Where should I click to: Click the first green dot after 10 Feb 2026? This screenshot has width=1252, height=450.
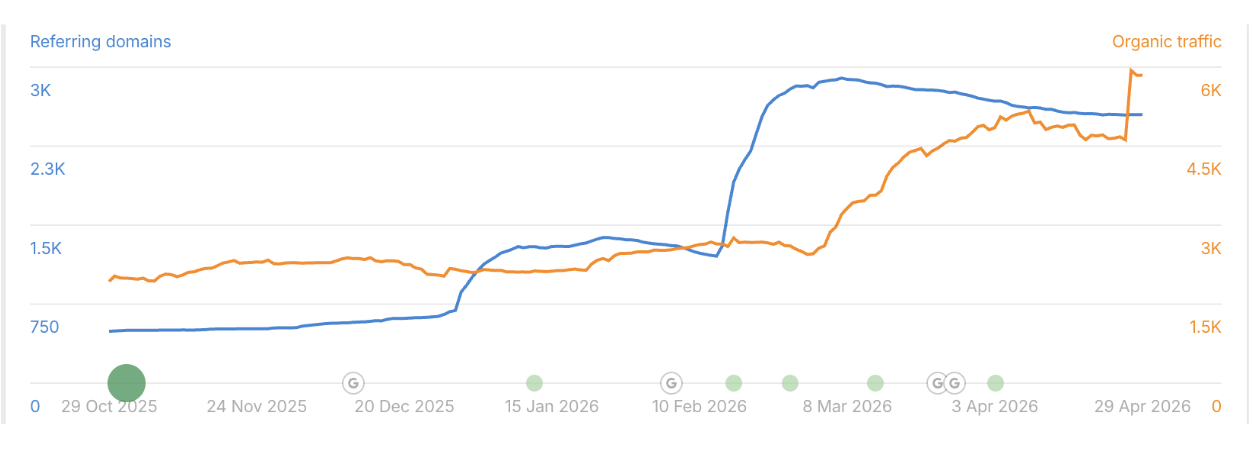tap(733, 382)
